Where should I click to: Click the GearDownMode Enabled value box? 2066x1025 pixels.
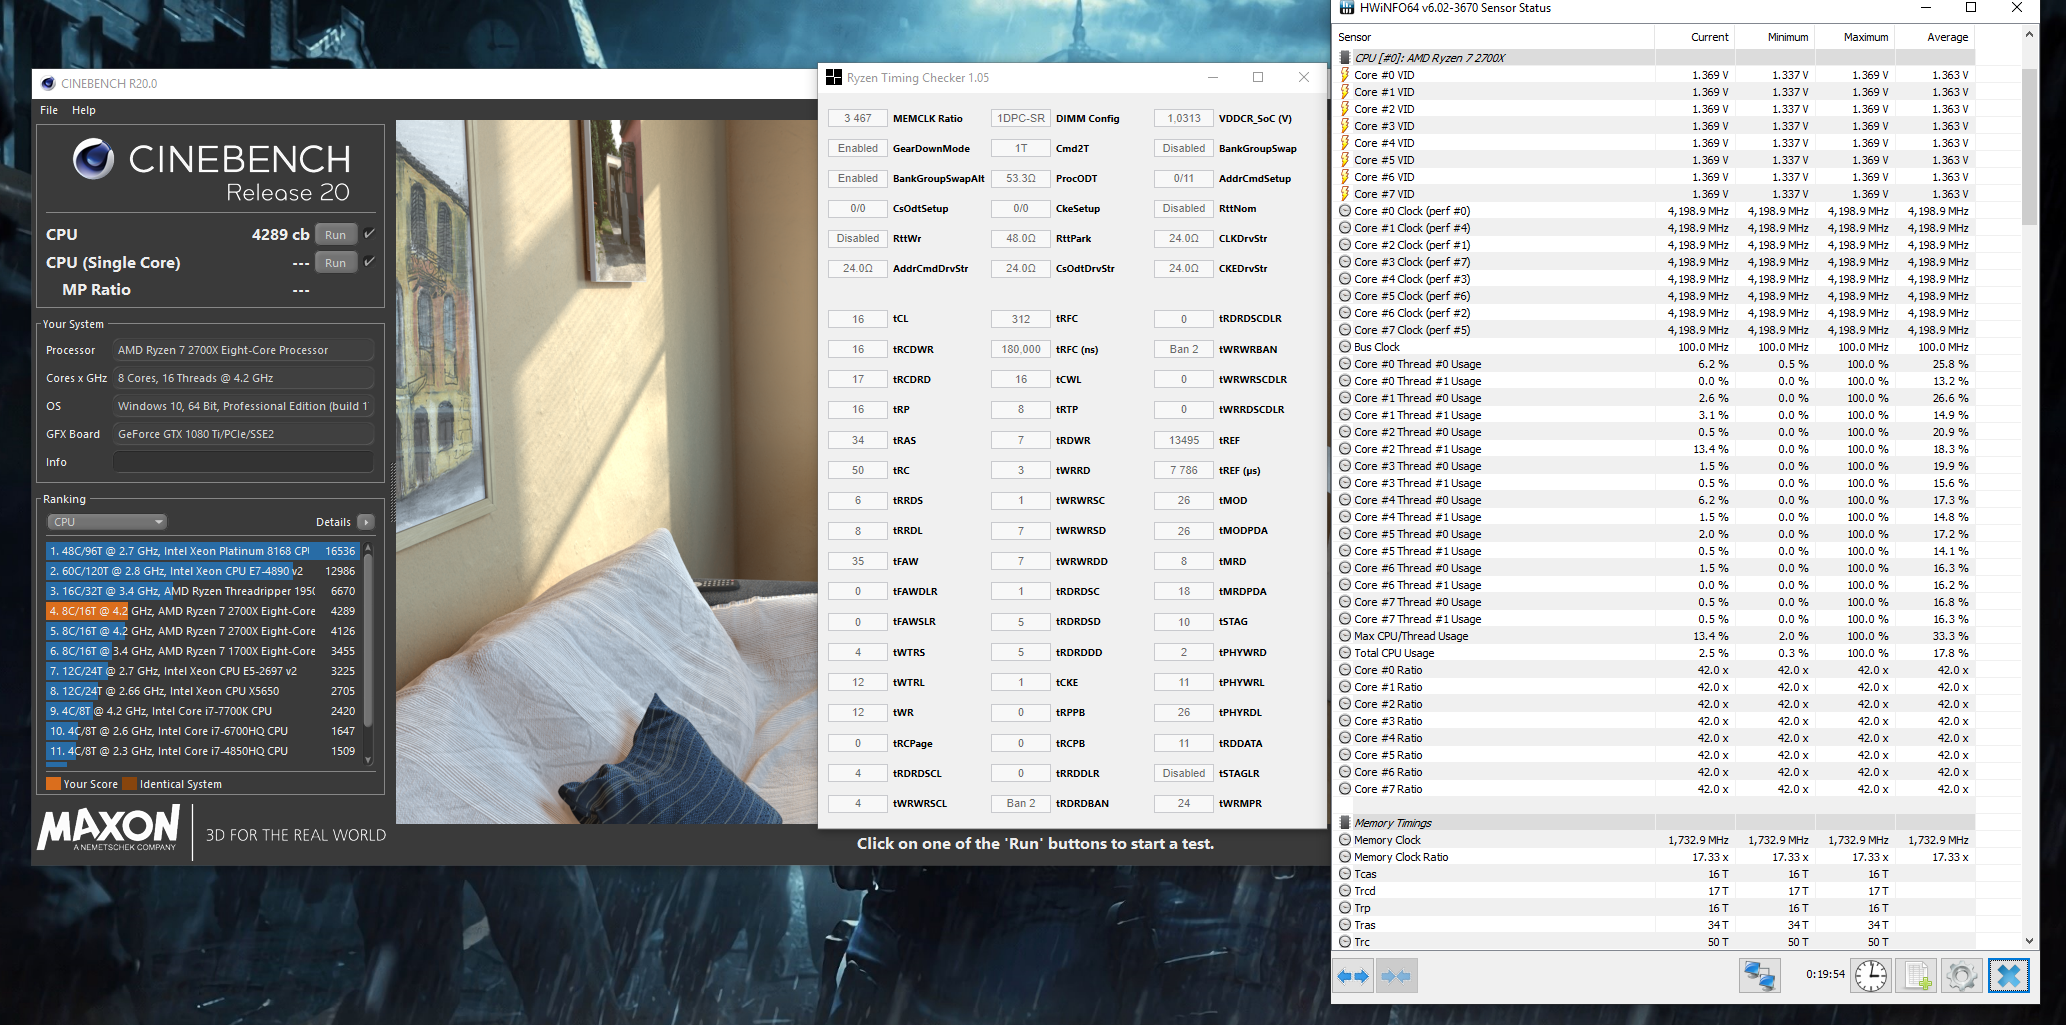click(x=858, y=148)
